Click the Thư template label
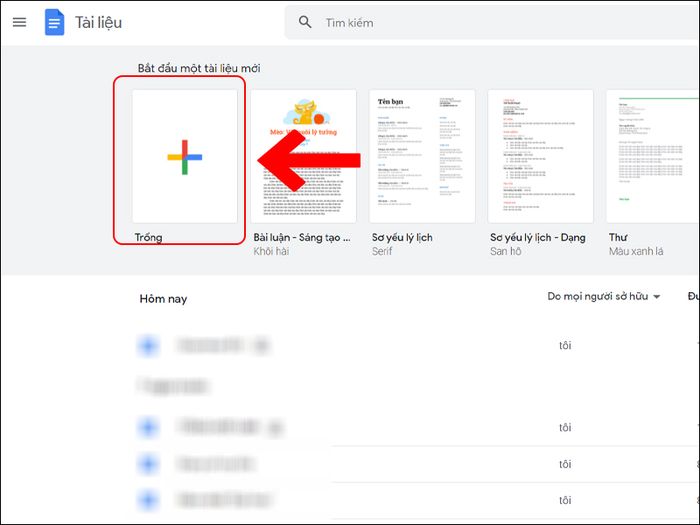The height and width of the screenshot is (525, 700). pos(618,238)
